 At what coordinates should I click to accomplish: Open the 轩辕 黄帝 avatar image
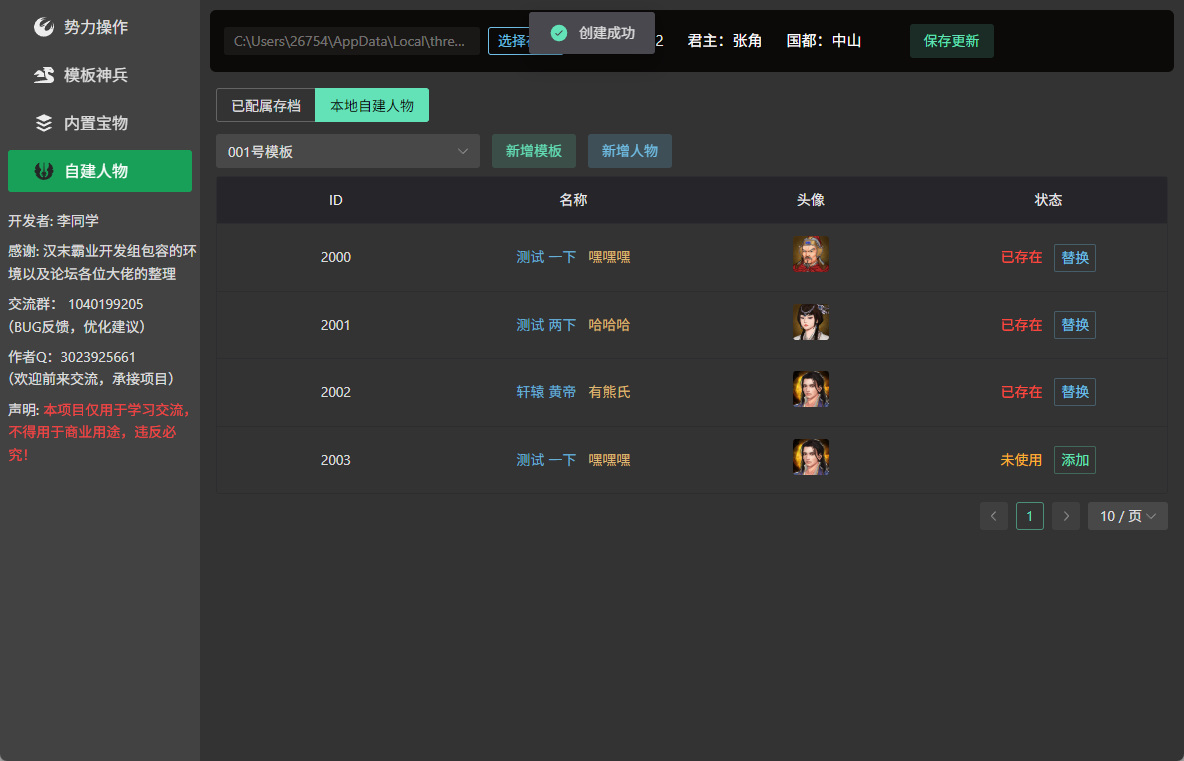pyautogui.click(x=811, y=390)
